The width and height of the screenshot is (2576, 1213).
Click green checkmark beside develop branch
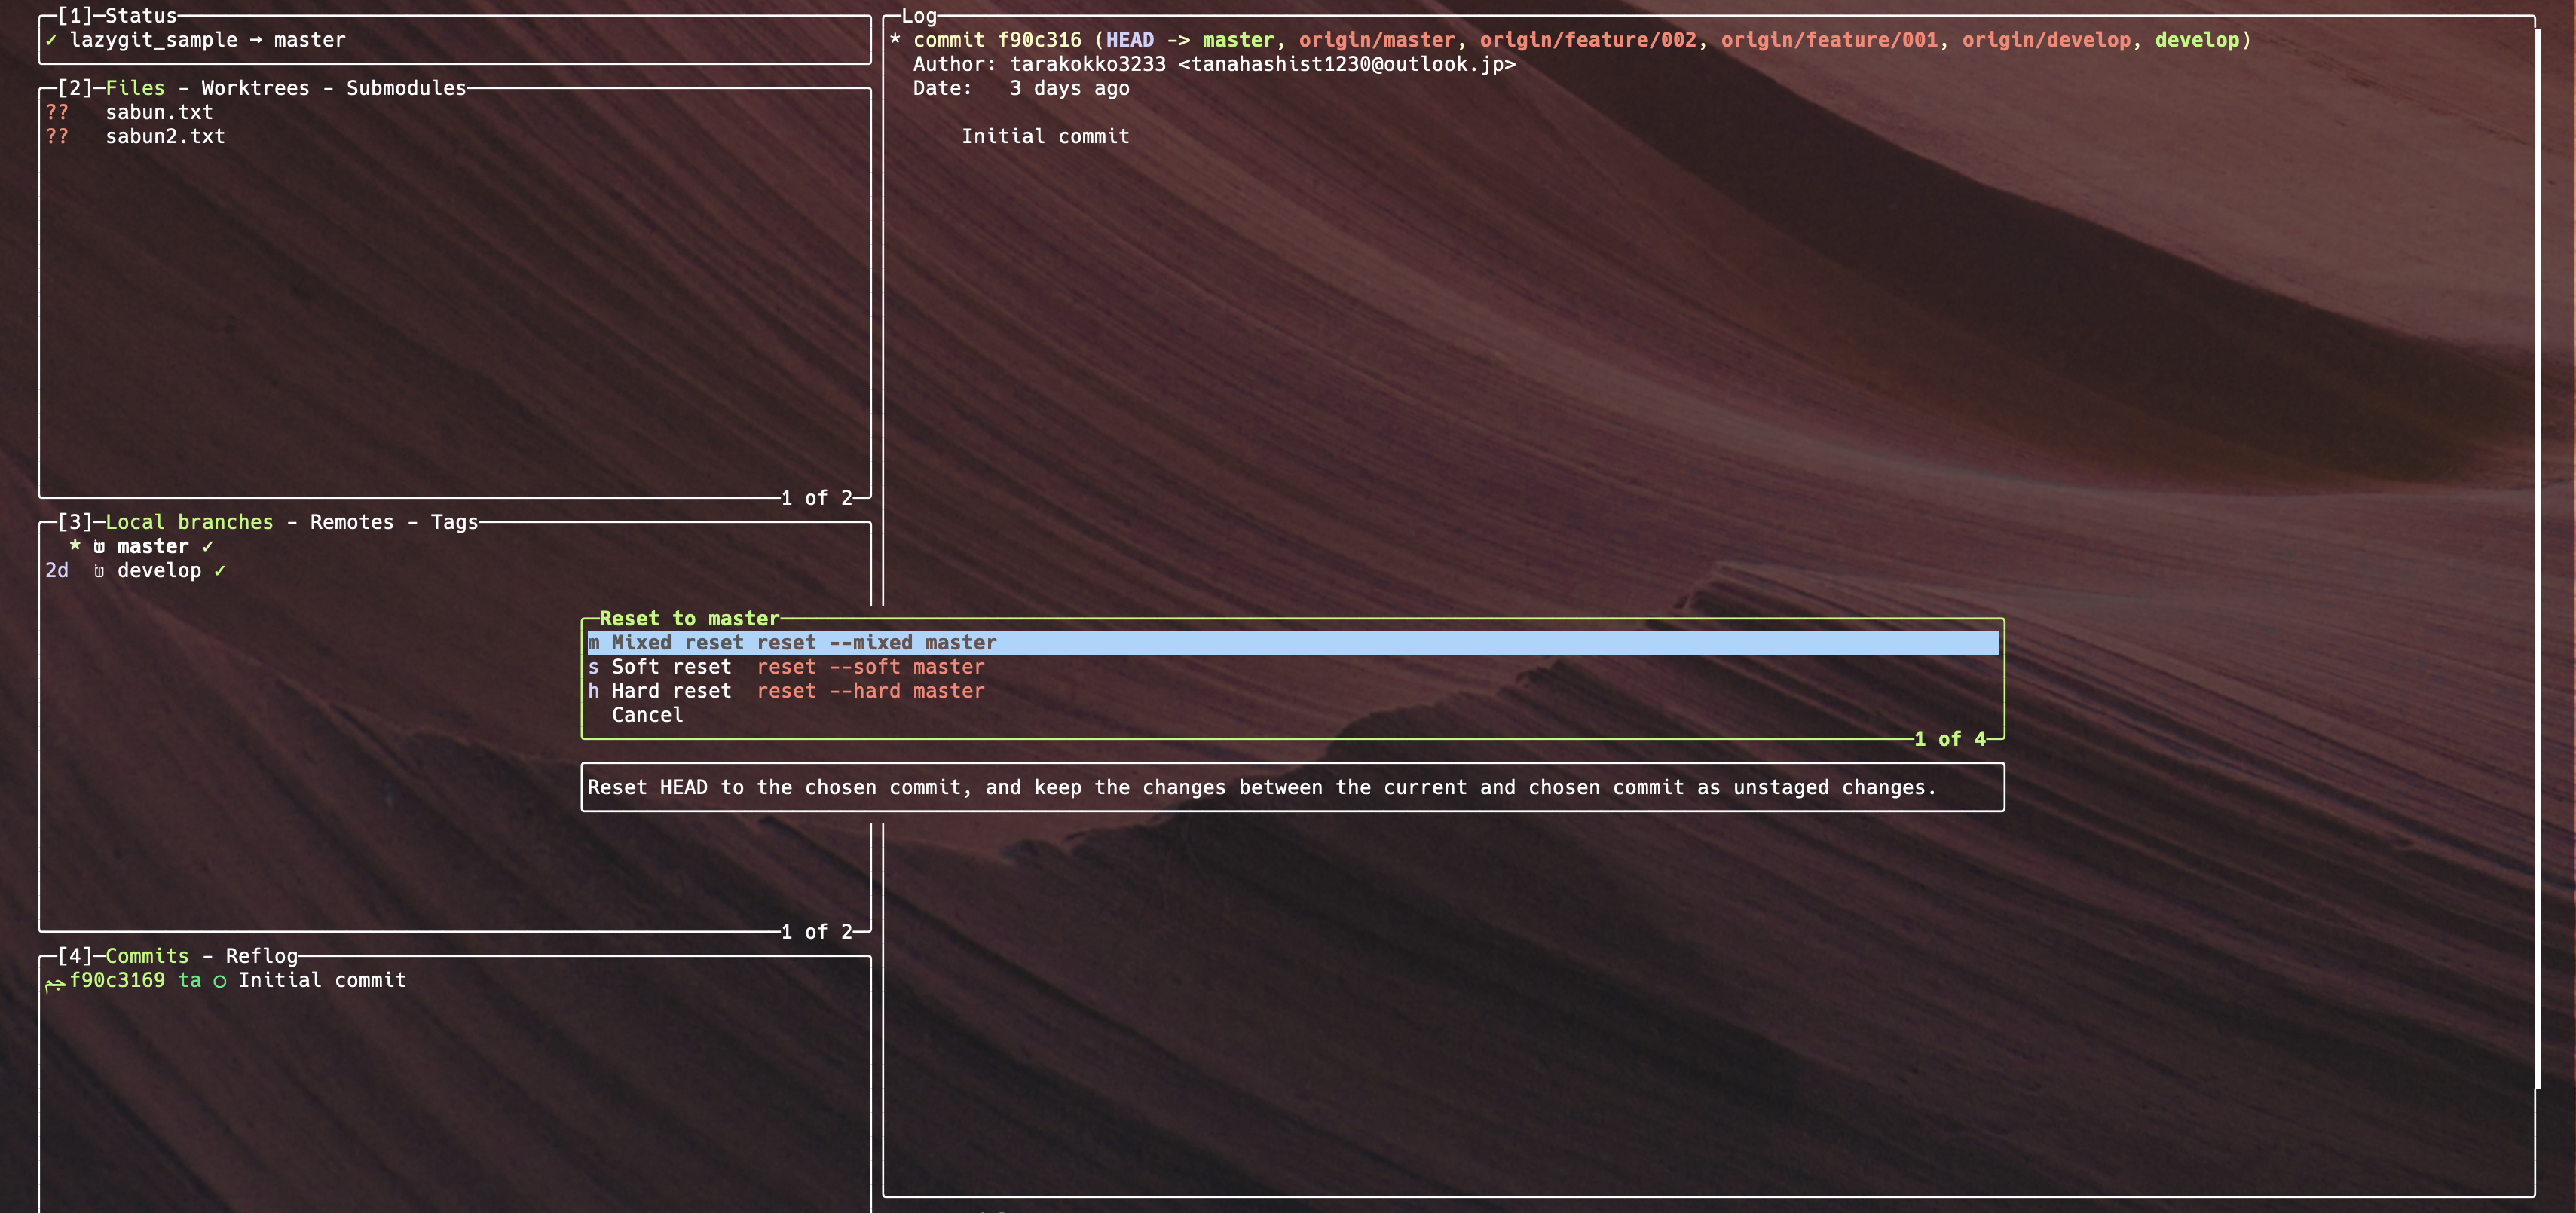tap(220, 571)
